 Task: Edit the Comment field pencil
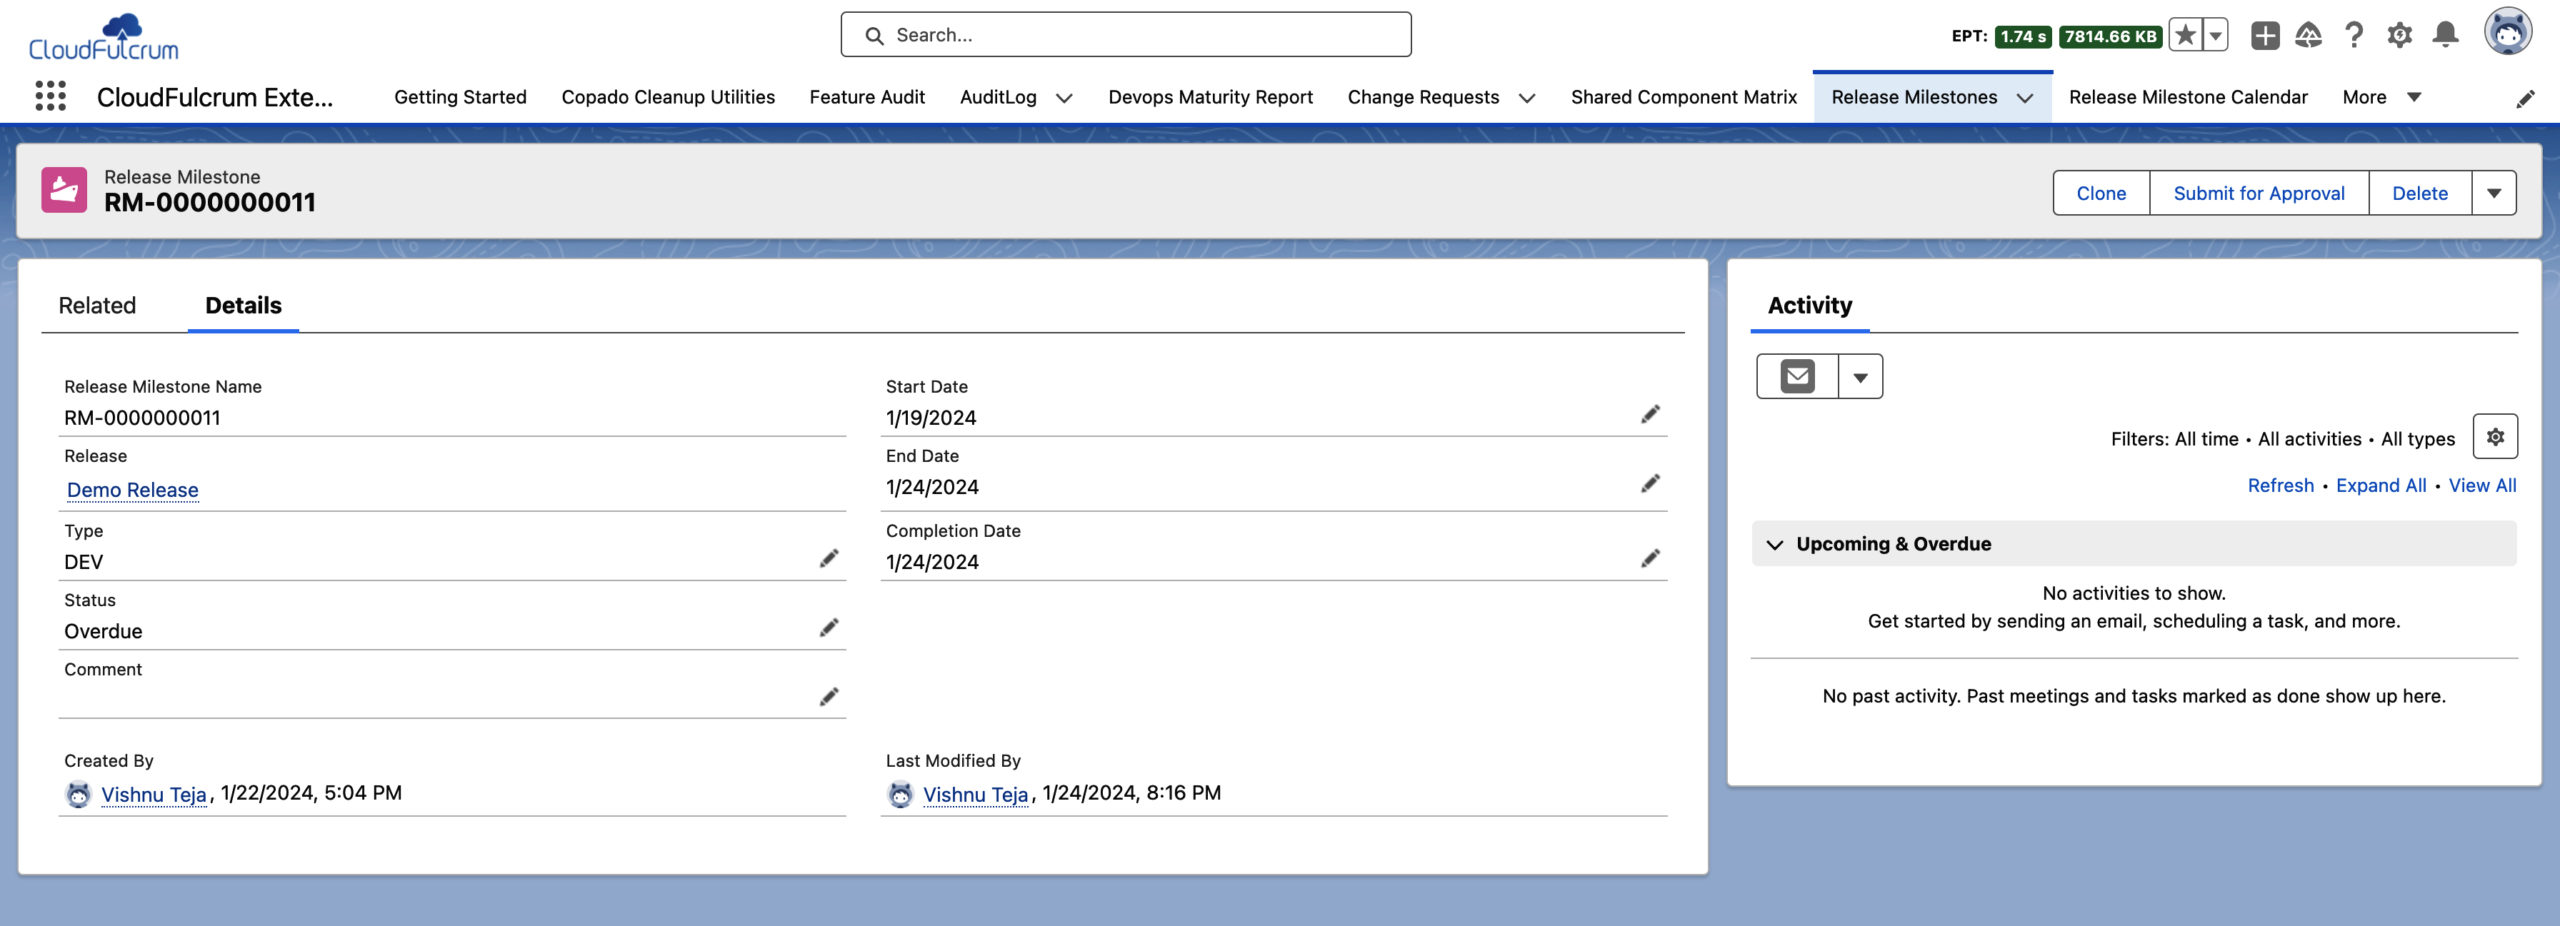click(829, 697)
